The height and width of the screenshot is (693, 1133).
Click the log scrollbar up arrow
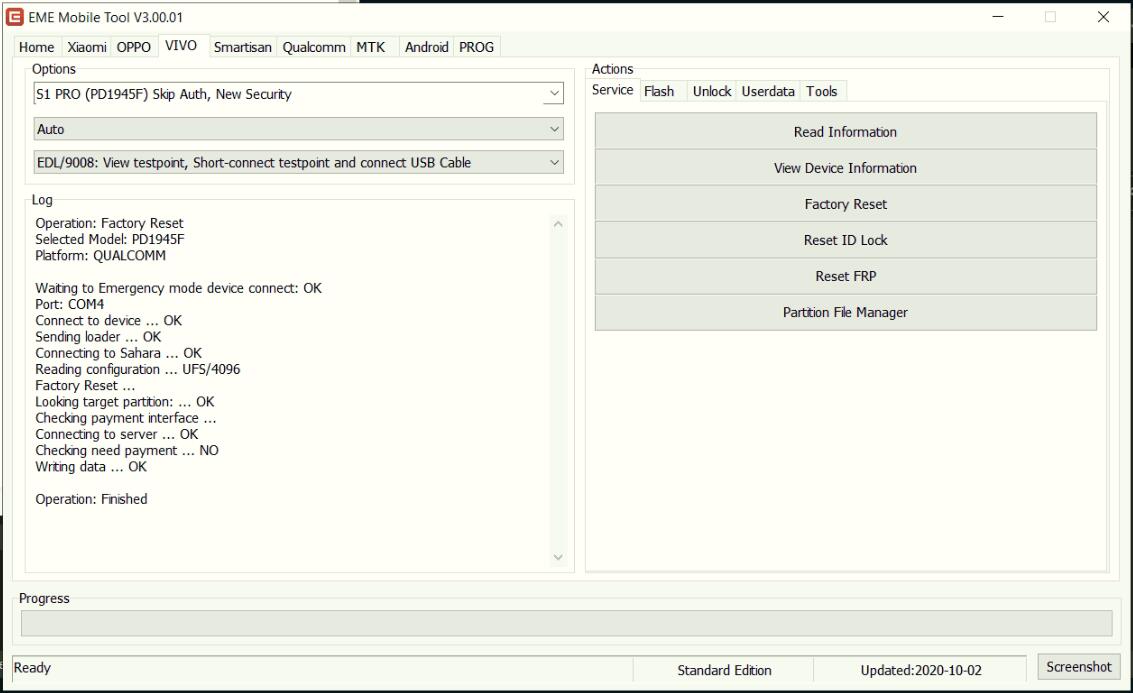558,224
